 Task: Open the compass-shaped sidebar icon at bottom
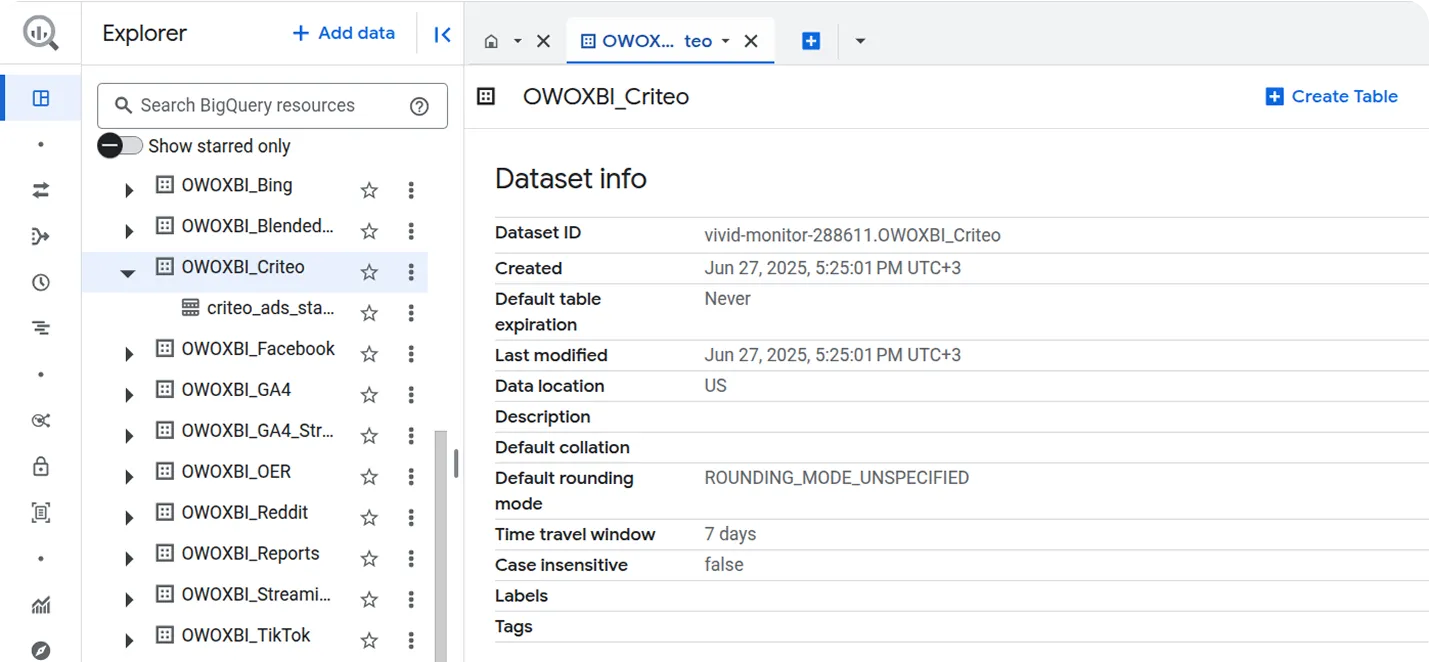point(41,650)
